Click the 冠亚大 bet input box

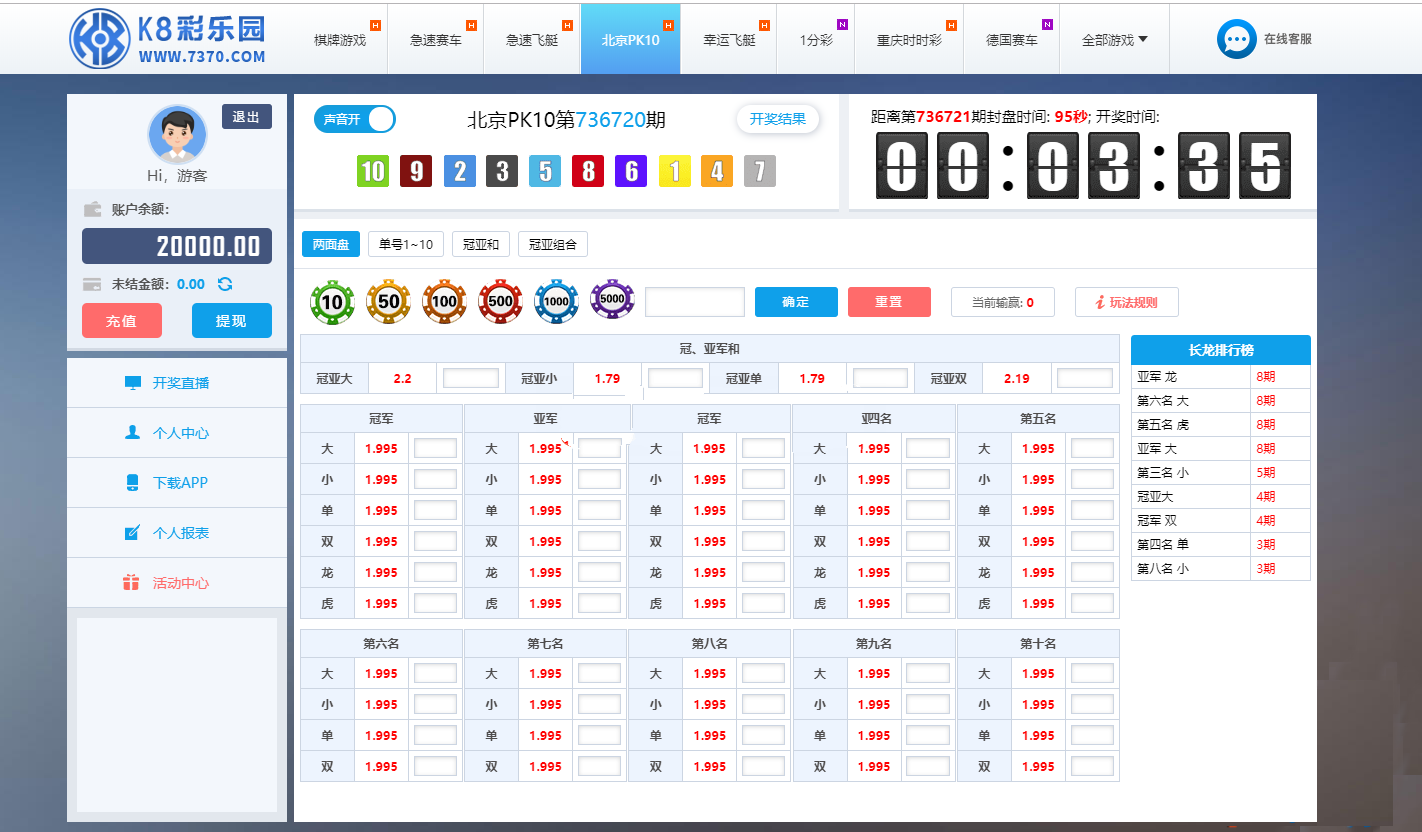pyautogui.click(x=471, y=379)
